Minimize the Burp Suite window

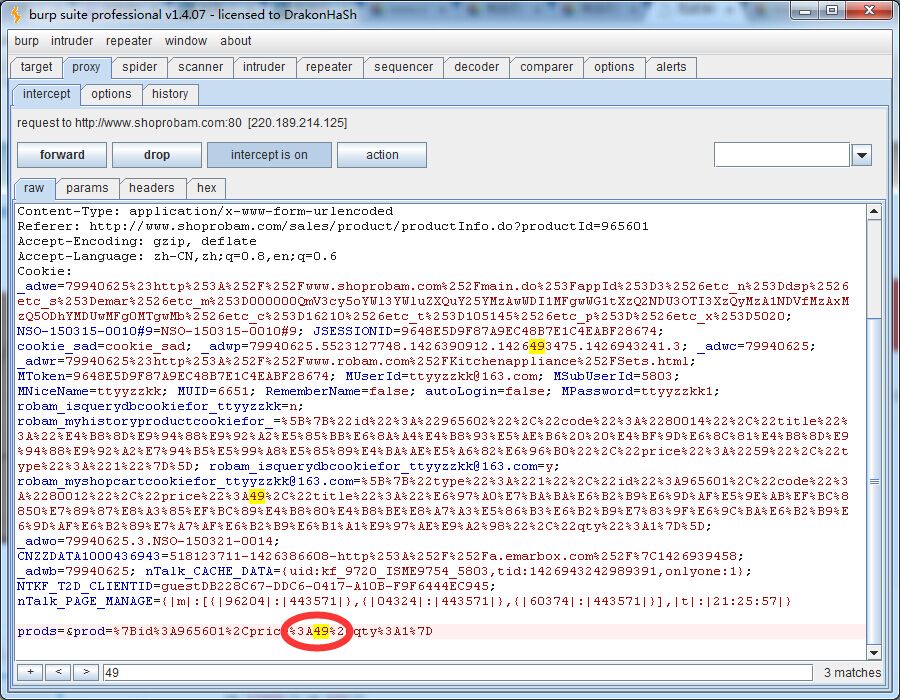pyautogui.click(x=805, y=11)
